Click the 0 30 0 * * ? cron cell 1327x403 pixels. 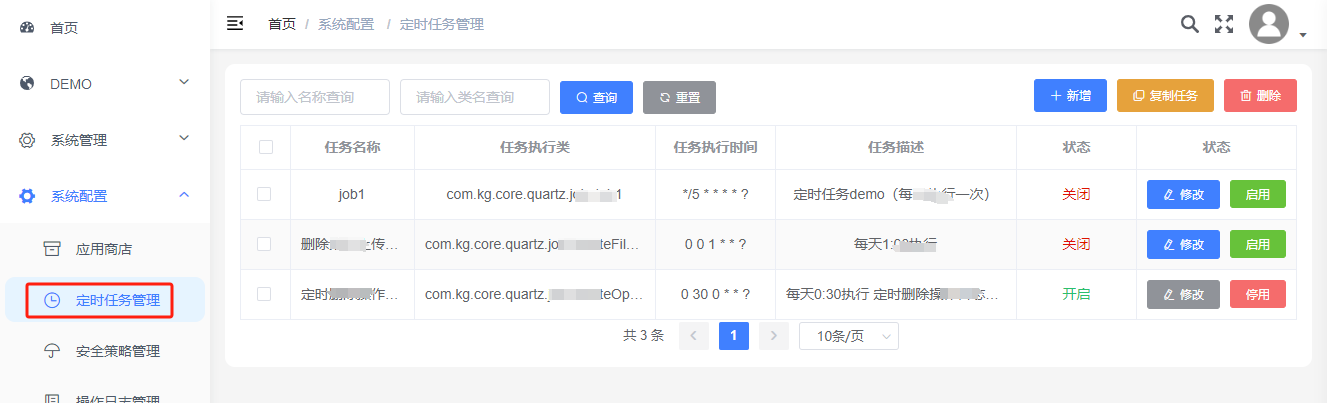[715, 294]
